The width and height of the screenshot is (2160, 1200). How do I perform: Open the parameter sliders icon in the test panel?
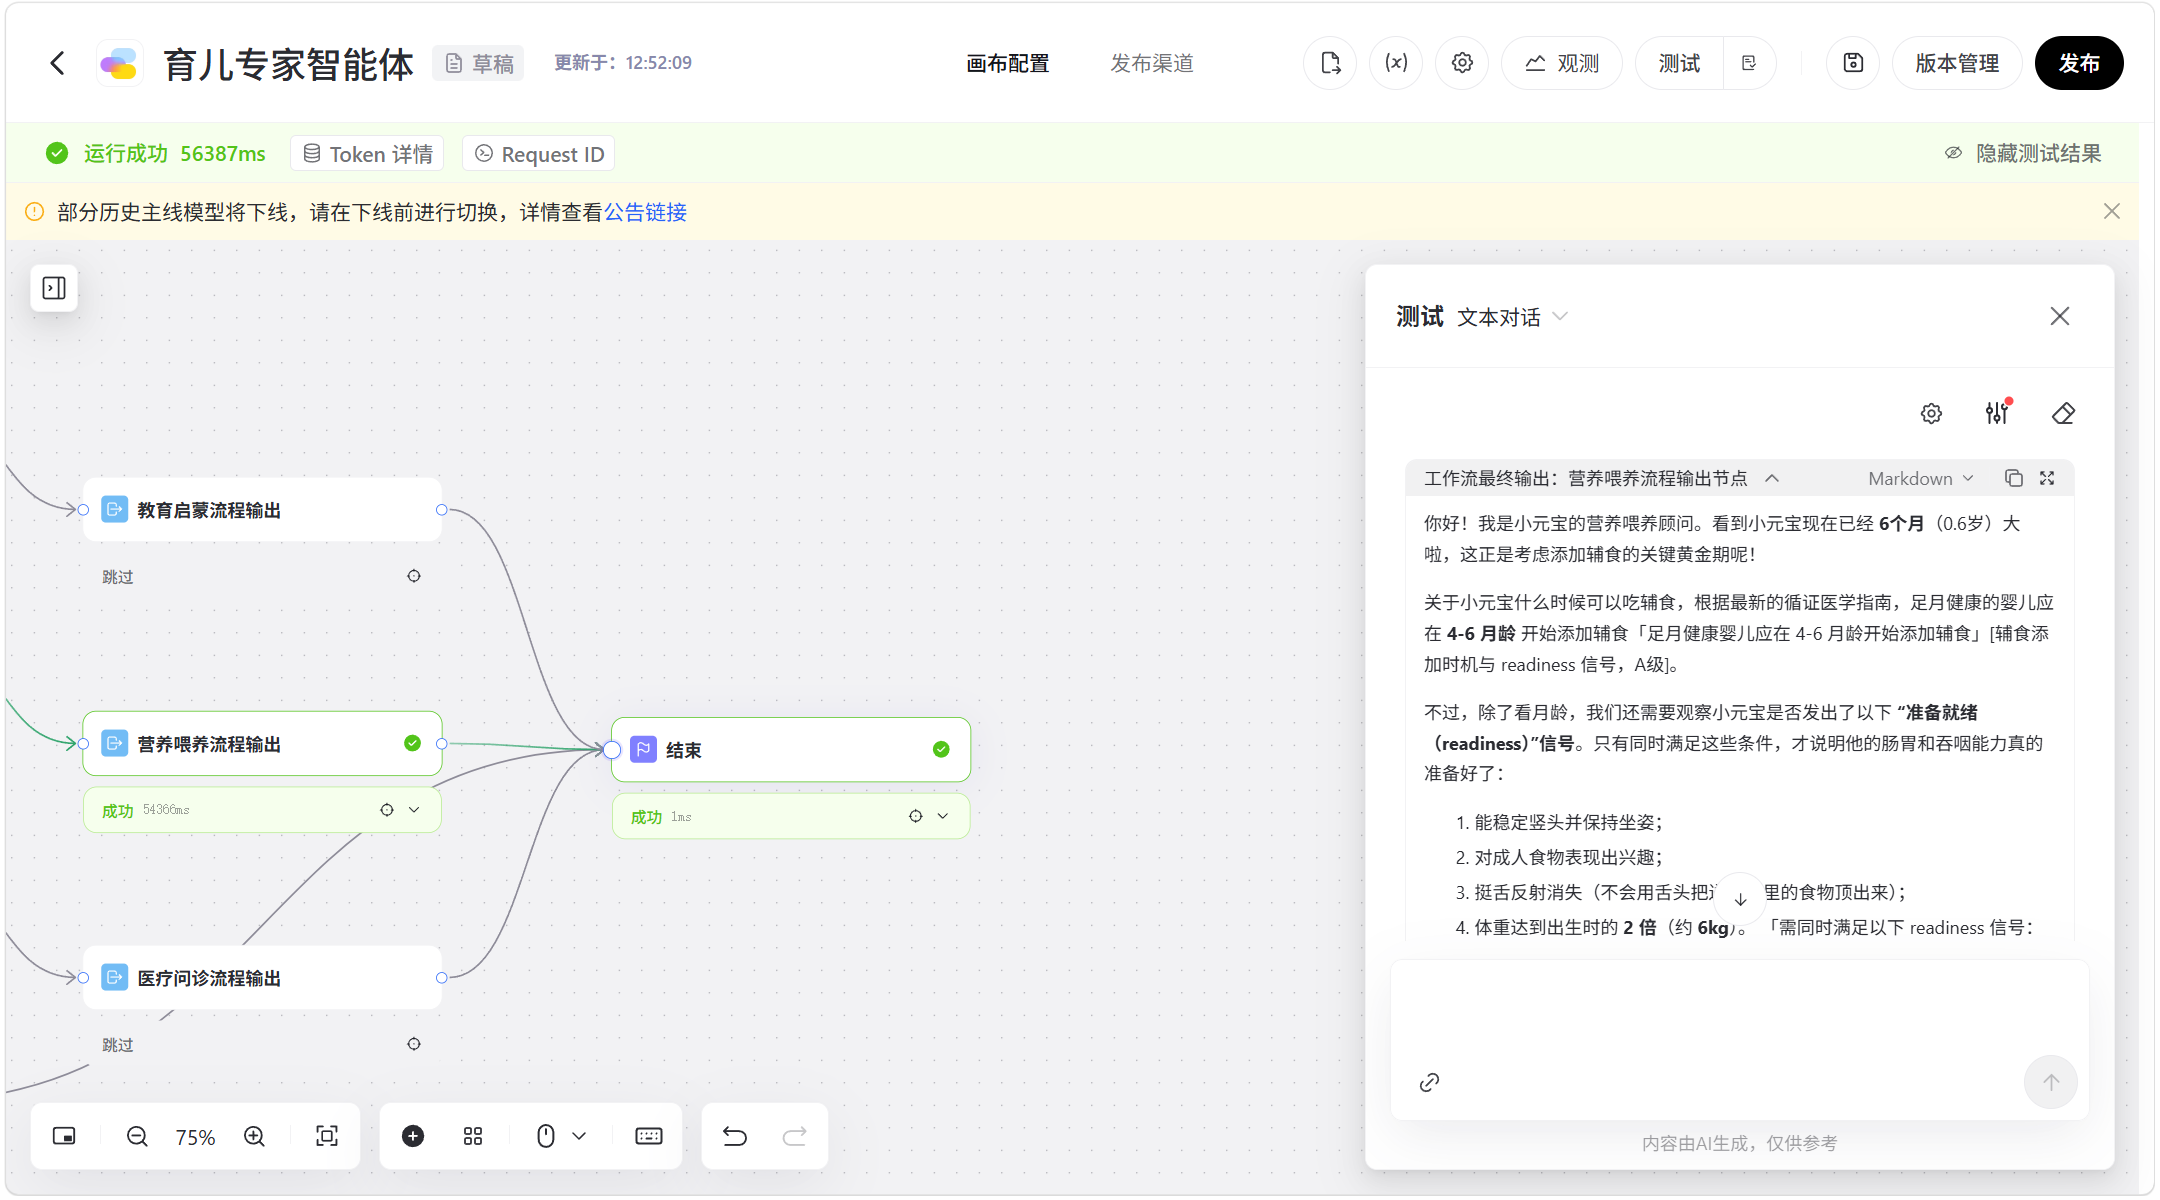point(1997,413)
